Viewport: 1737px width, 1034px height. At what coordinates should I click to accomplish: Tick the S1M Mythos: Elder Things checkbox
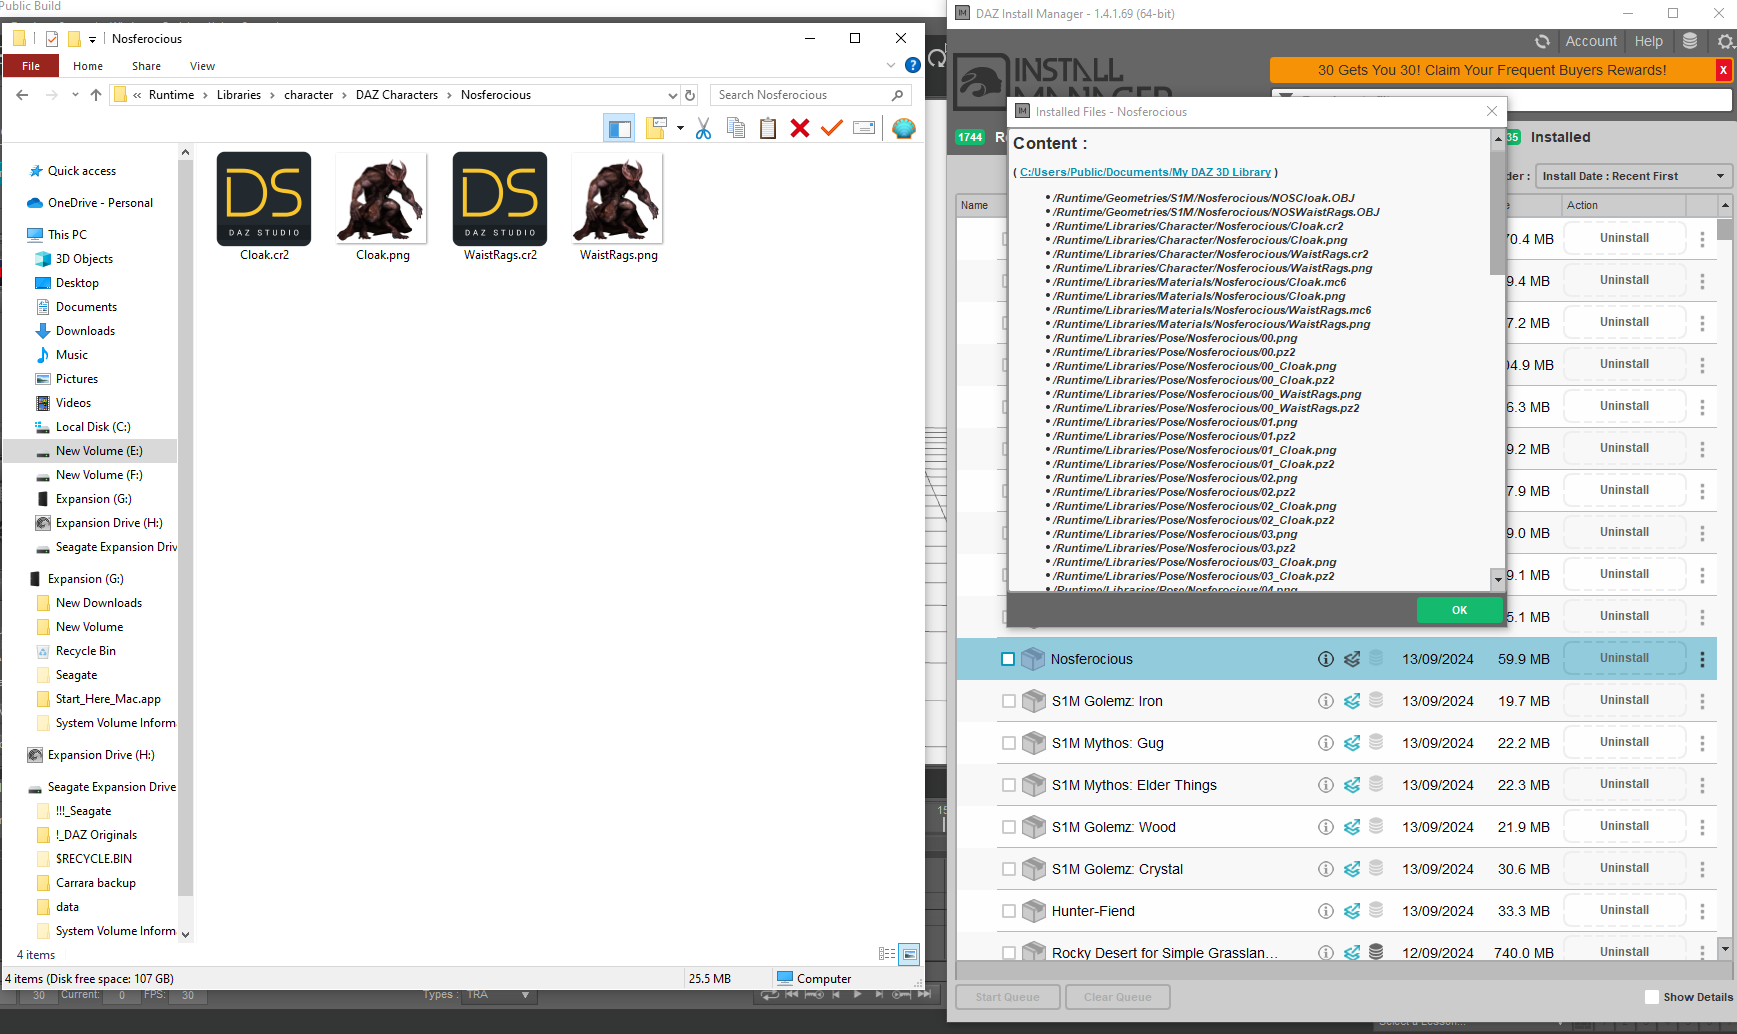(1008, 785)
